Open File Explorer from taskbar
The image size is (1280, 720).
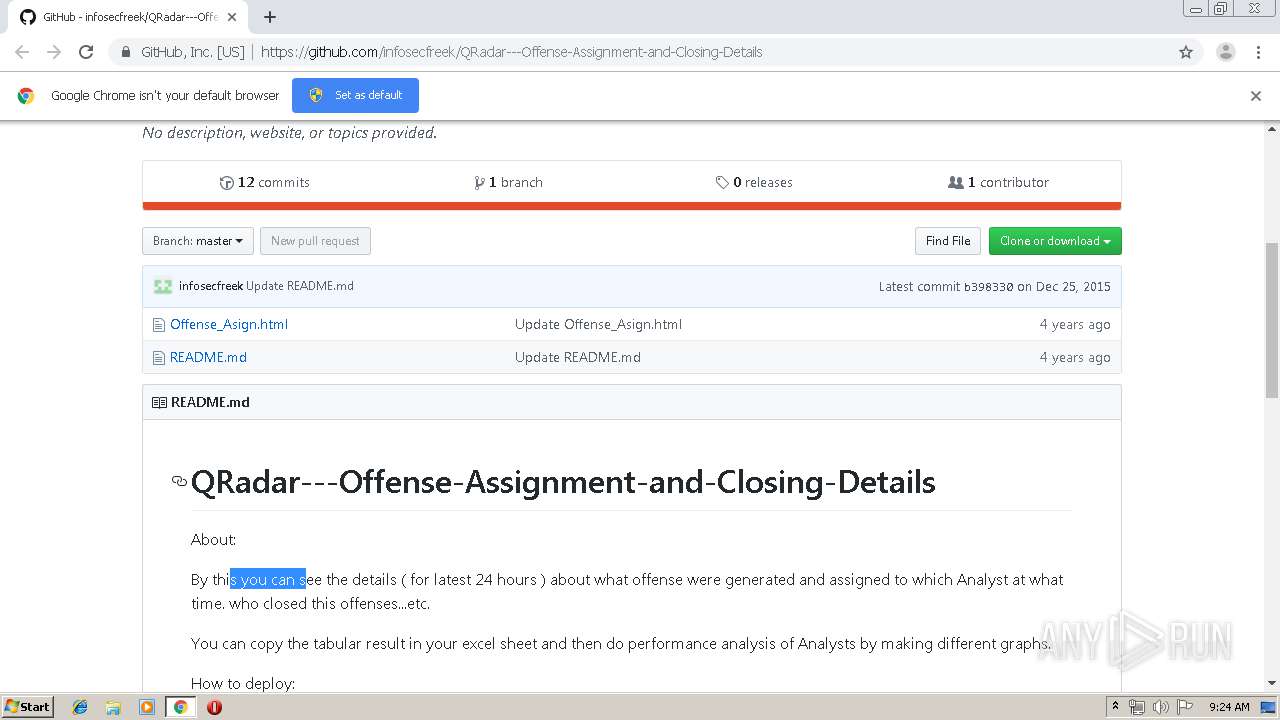113,707
